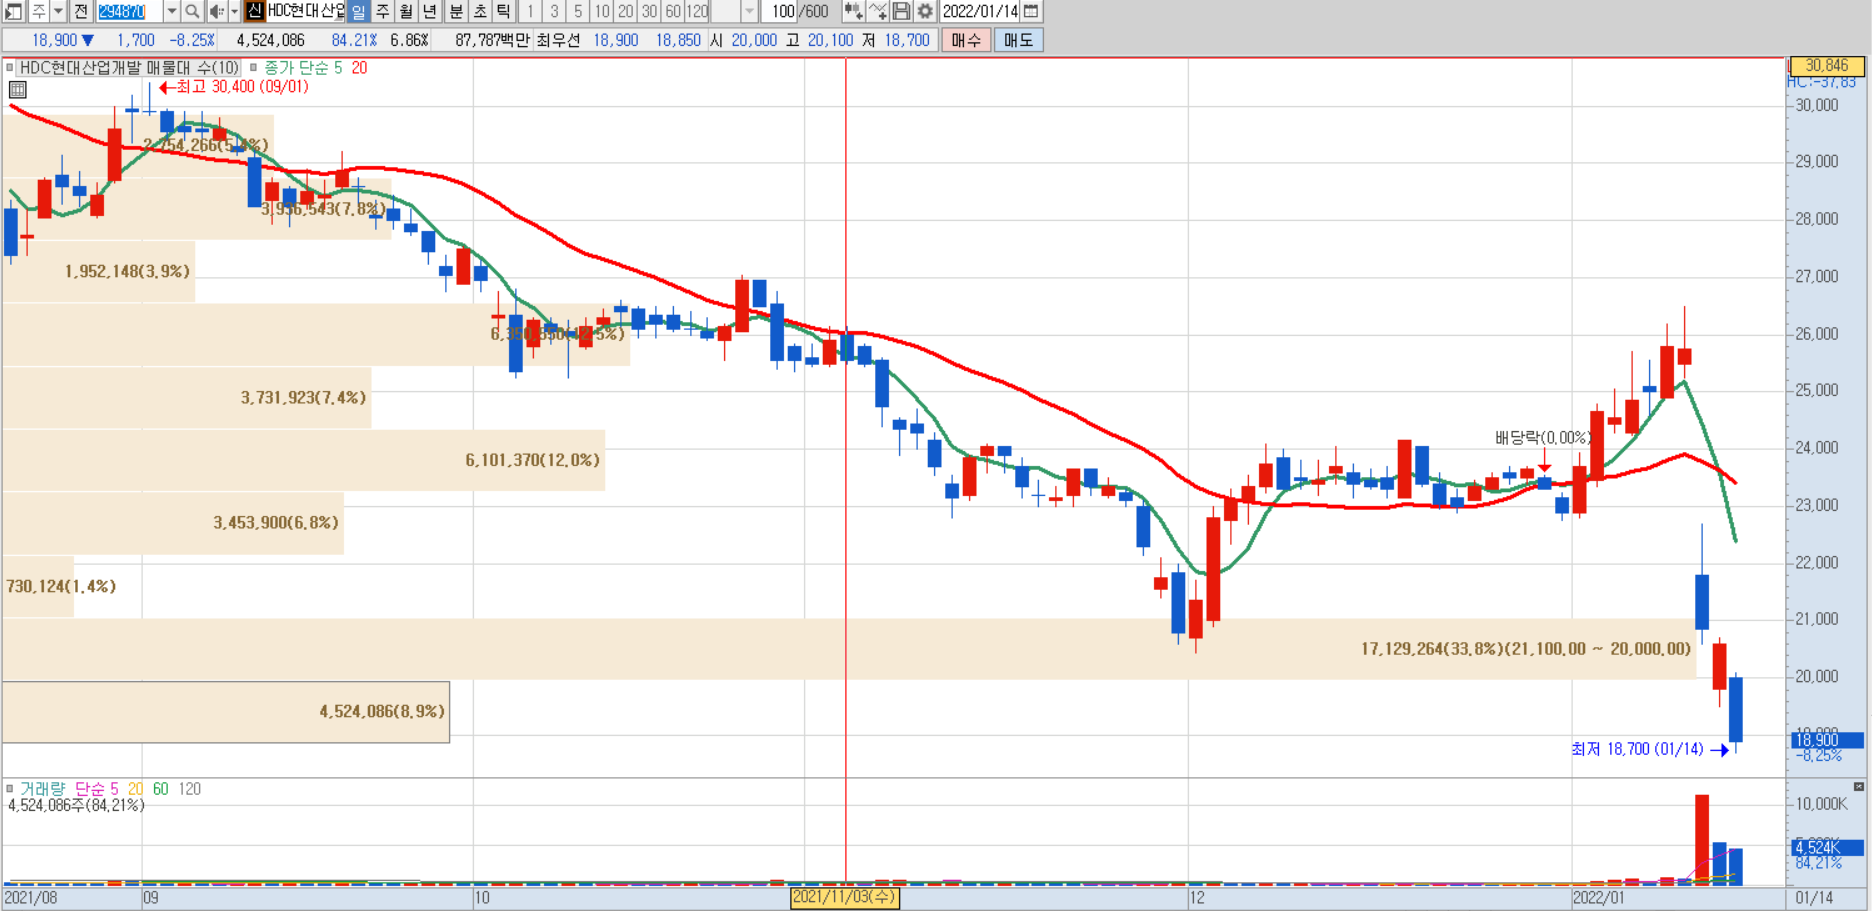Toggle the square marker before HDC현대산업개발 매물대
Screen dimensions: 1872x911
10,68
